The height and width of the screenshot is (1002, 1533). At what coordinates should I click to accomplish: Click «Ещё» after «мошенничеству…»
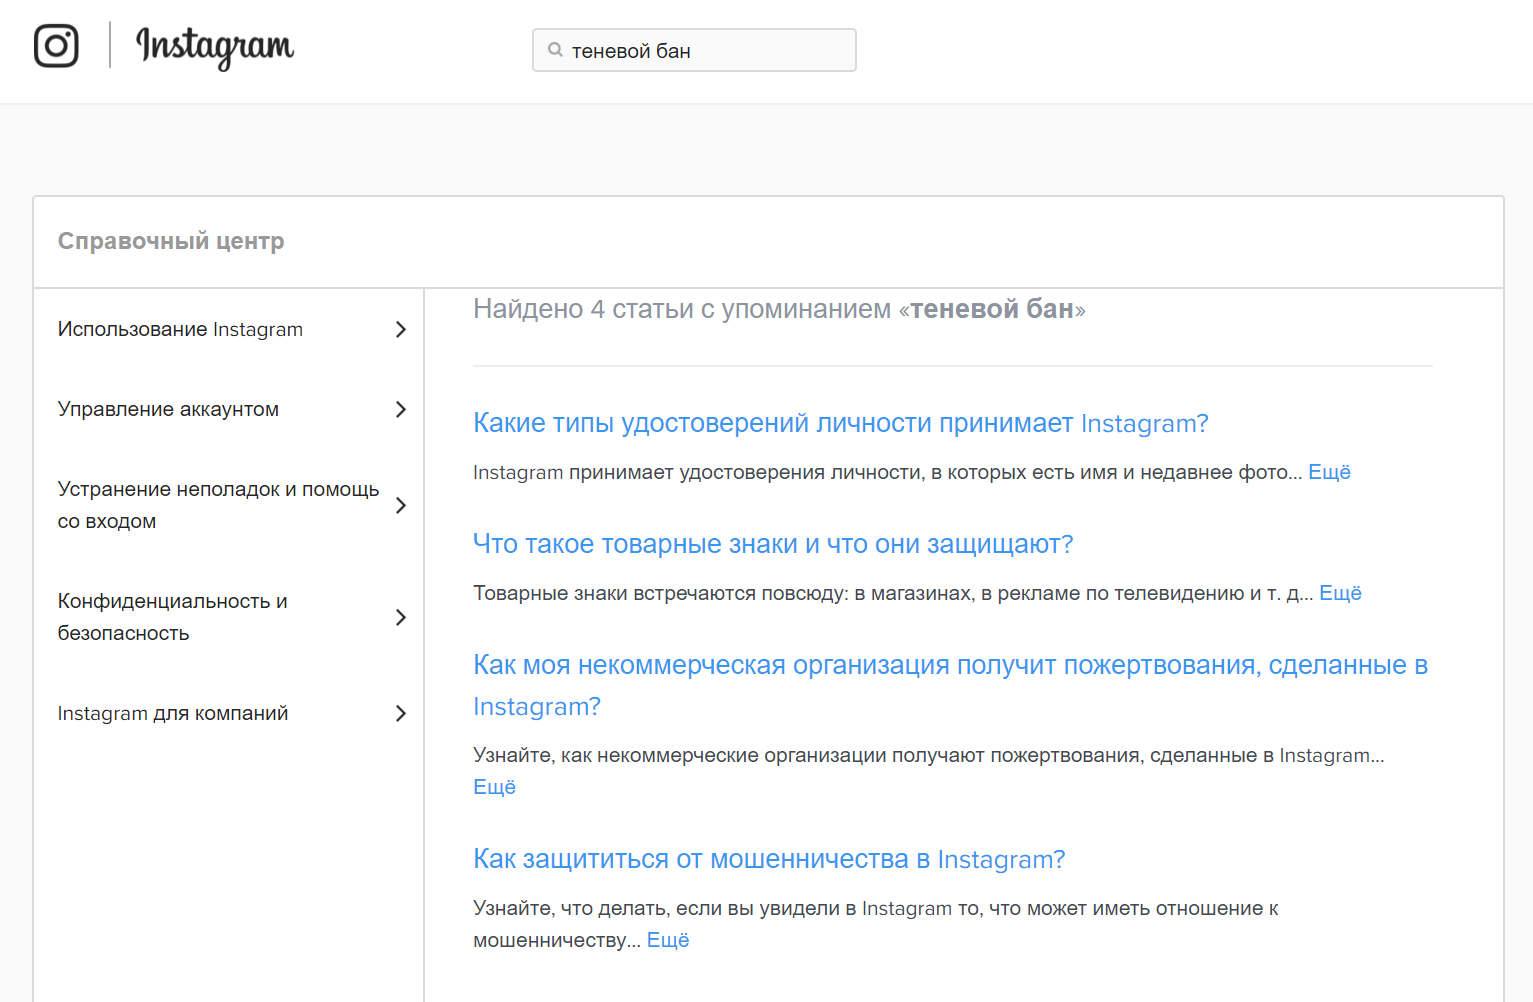pos(668,940)
